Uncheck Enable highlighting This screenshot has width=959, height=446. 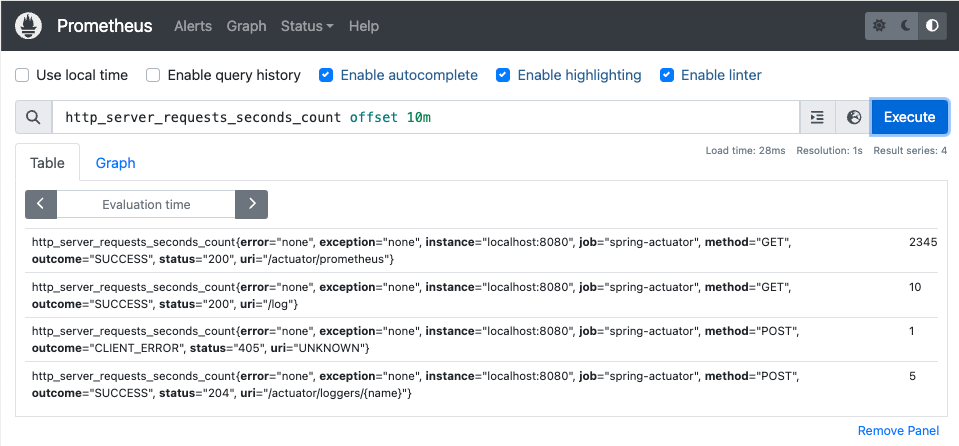point(503,75)
